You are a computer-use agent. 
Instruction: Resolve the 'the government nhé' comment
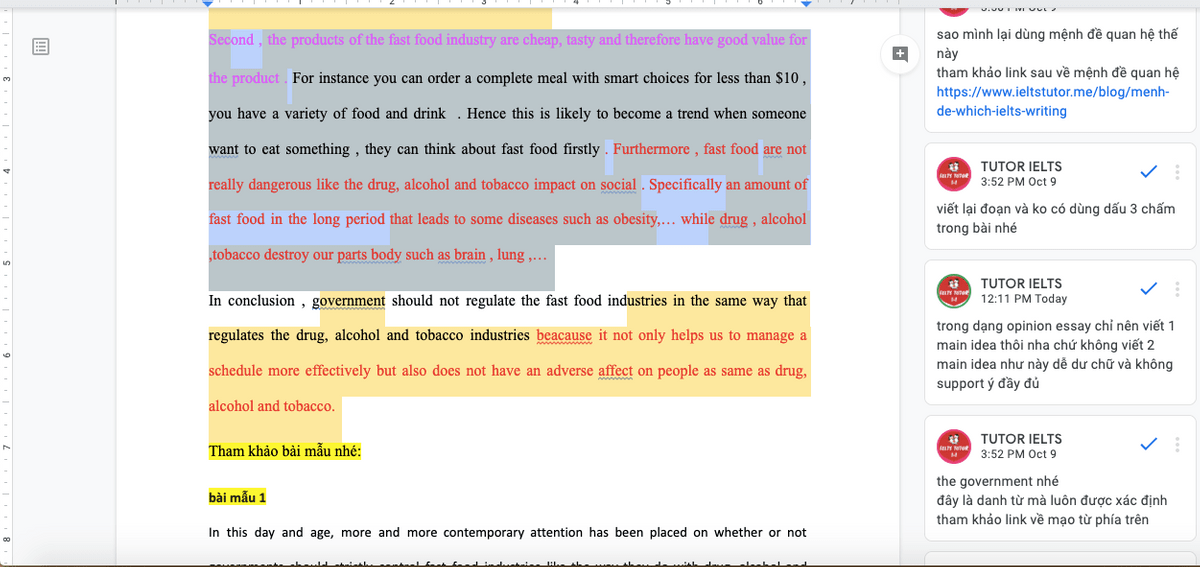[1149, 445]
